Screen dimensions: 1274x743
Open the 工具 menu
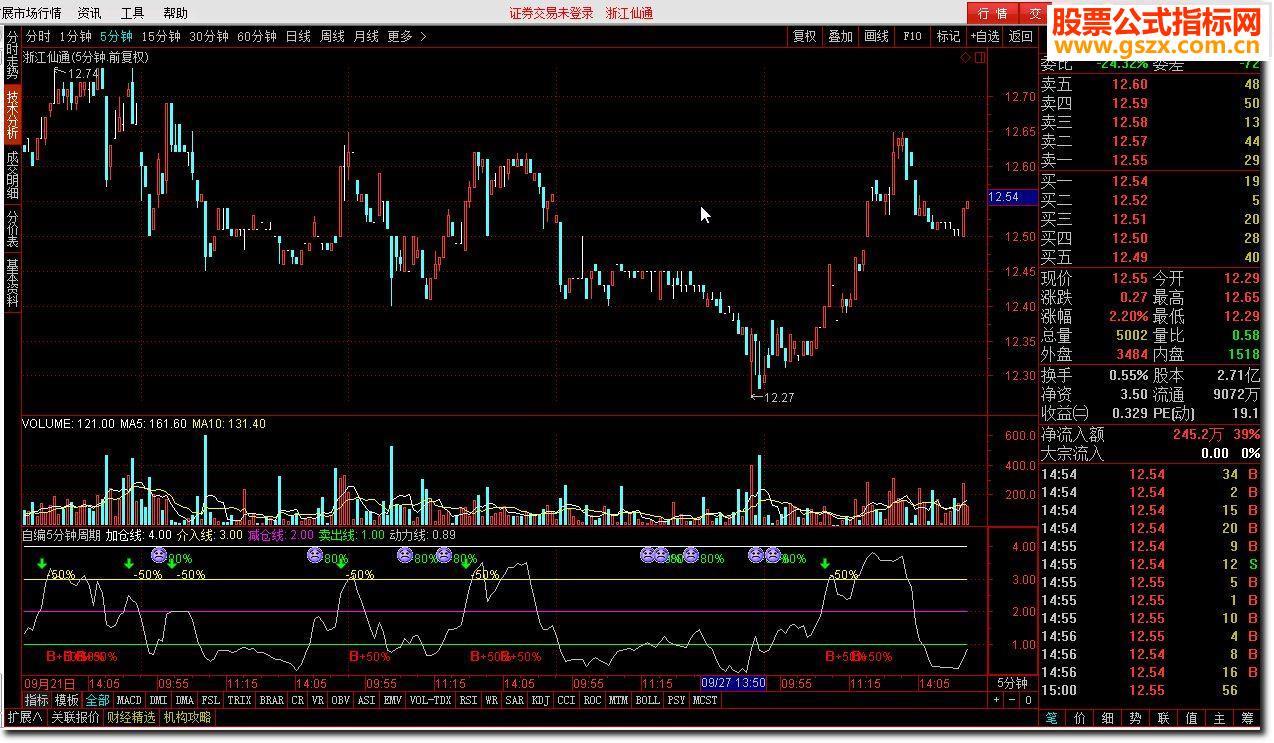pyautogui.click(x=132, y=13)
